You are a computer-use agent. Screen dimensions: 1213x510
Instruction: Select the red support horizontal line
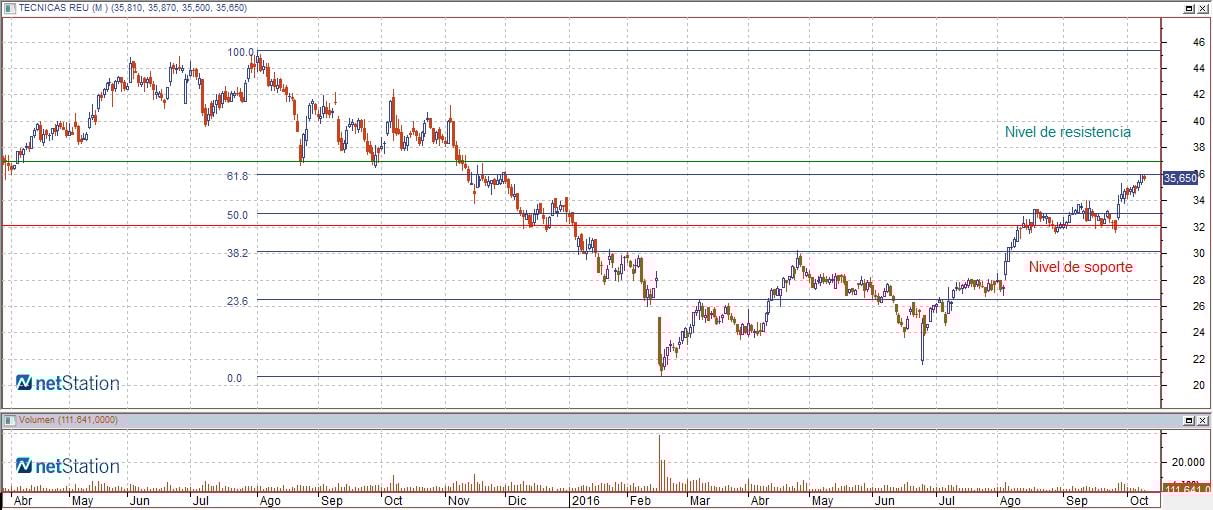[x=580, y=225]
